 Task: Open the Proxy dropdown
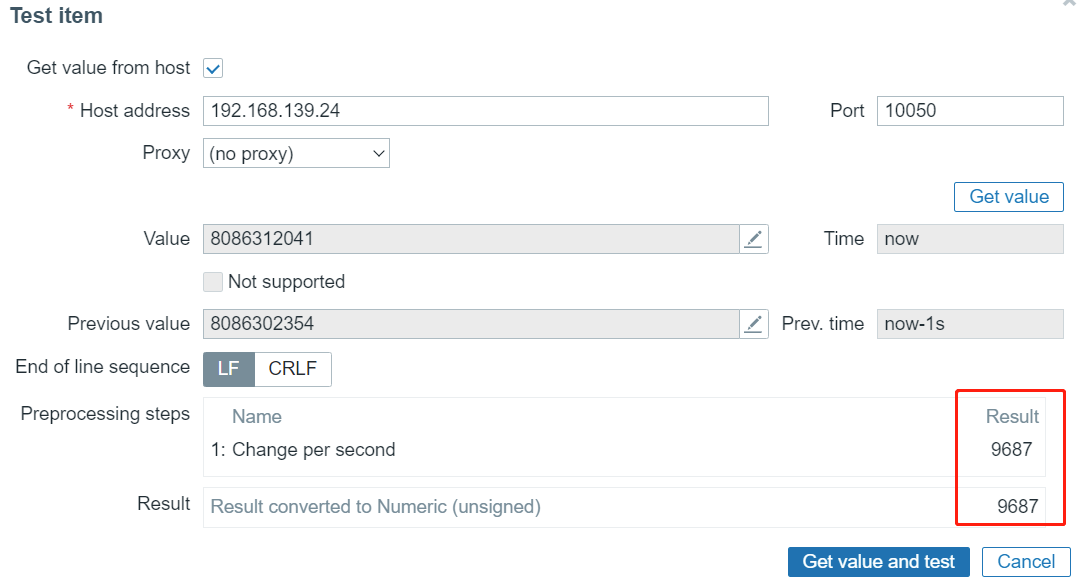[x=296, y=154]
